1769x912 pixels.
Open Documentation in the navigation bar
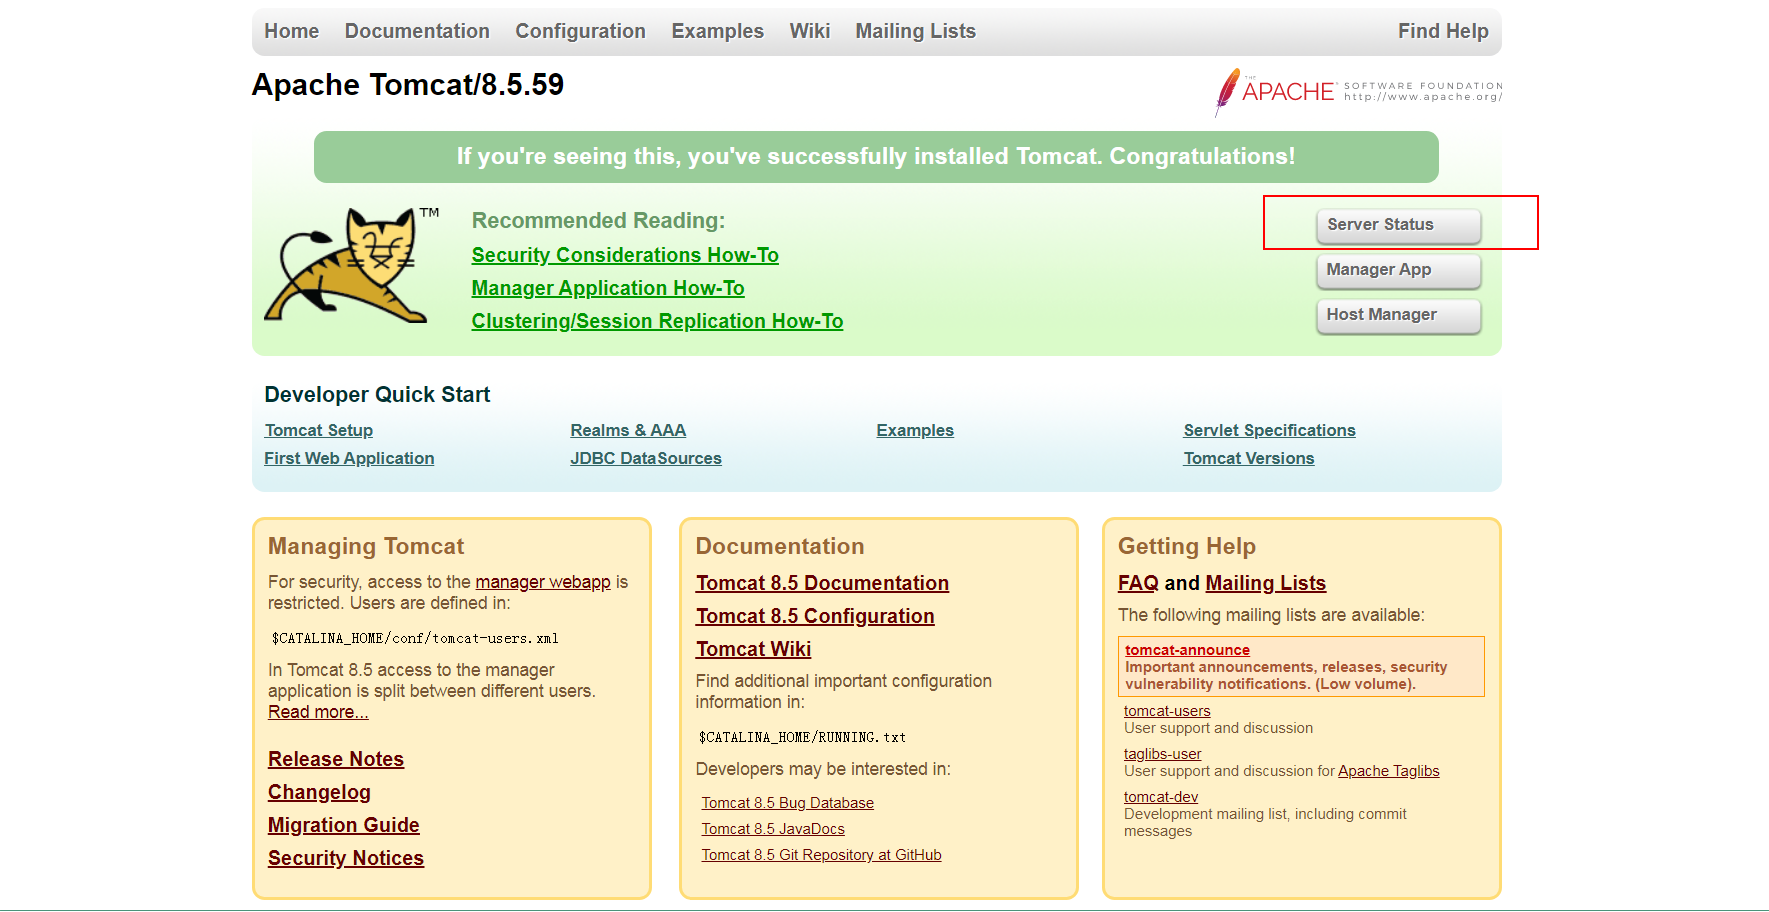coord(417,31)
